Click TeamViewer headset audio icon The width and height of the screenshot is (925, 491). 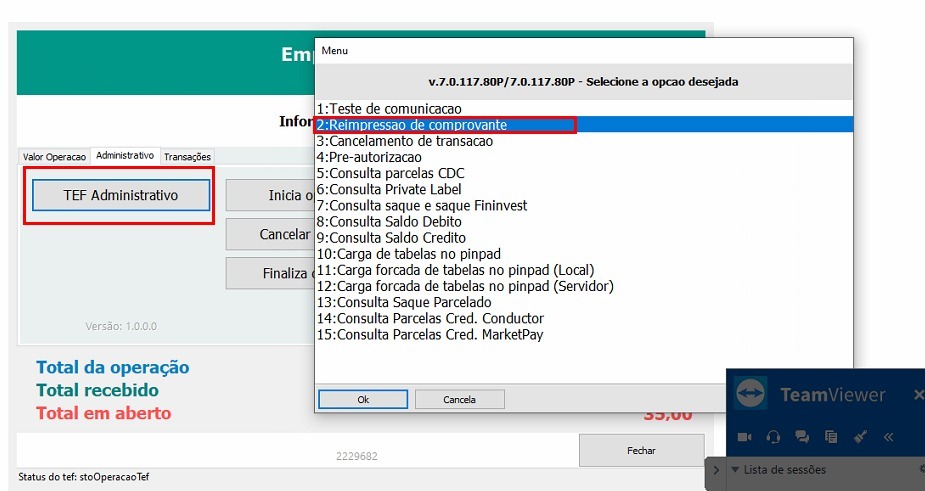[x=773, y=437]
